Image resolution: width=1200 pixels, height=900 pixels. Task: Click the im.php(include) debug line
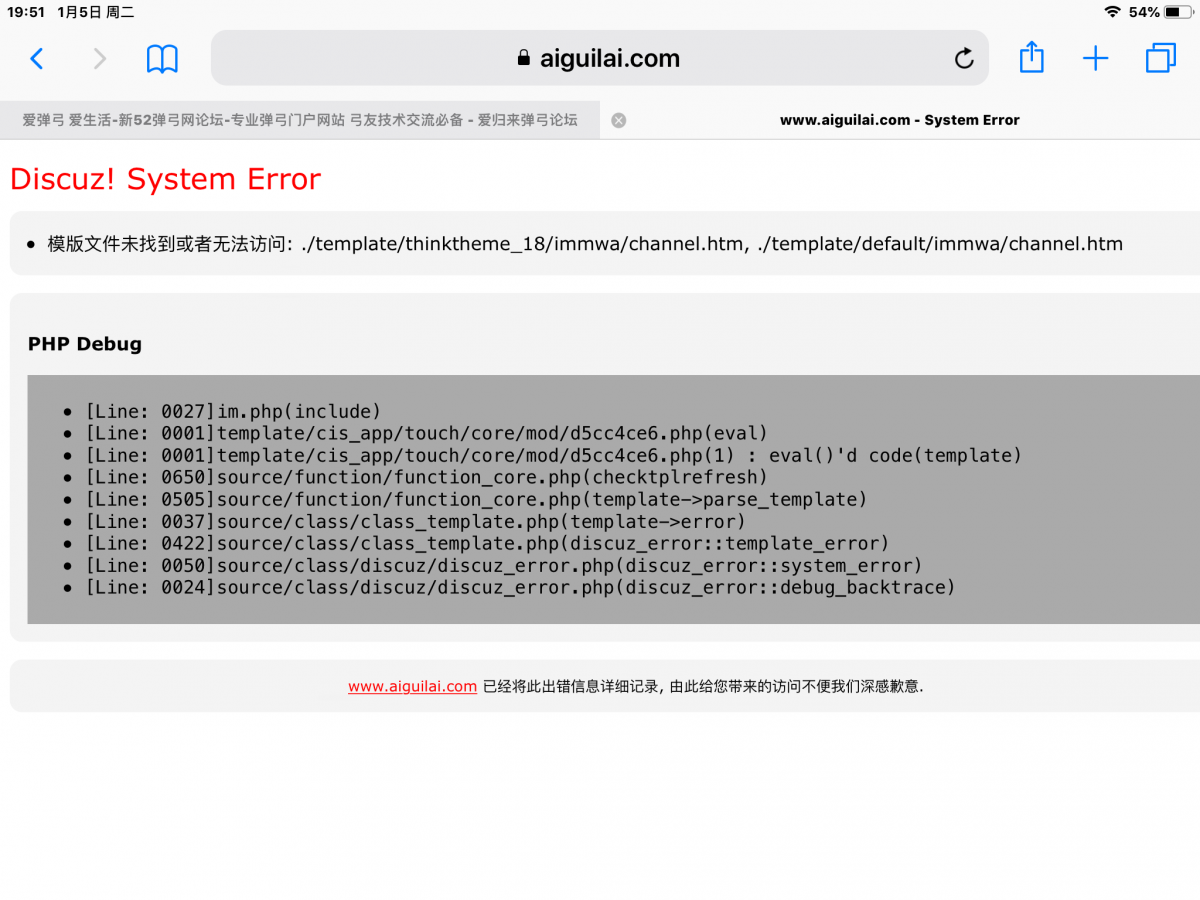[233, 411]
